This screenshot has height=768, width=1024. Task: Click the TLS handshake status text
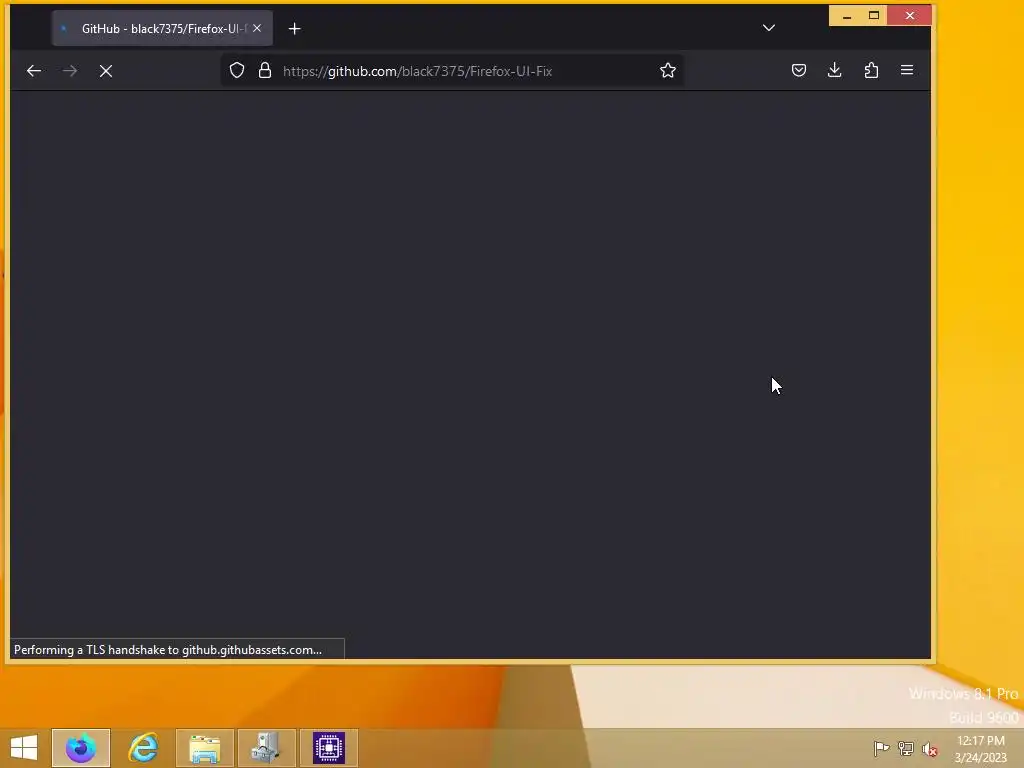pos(168,650)
